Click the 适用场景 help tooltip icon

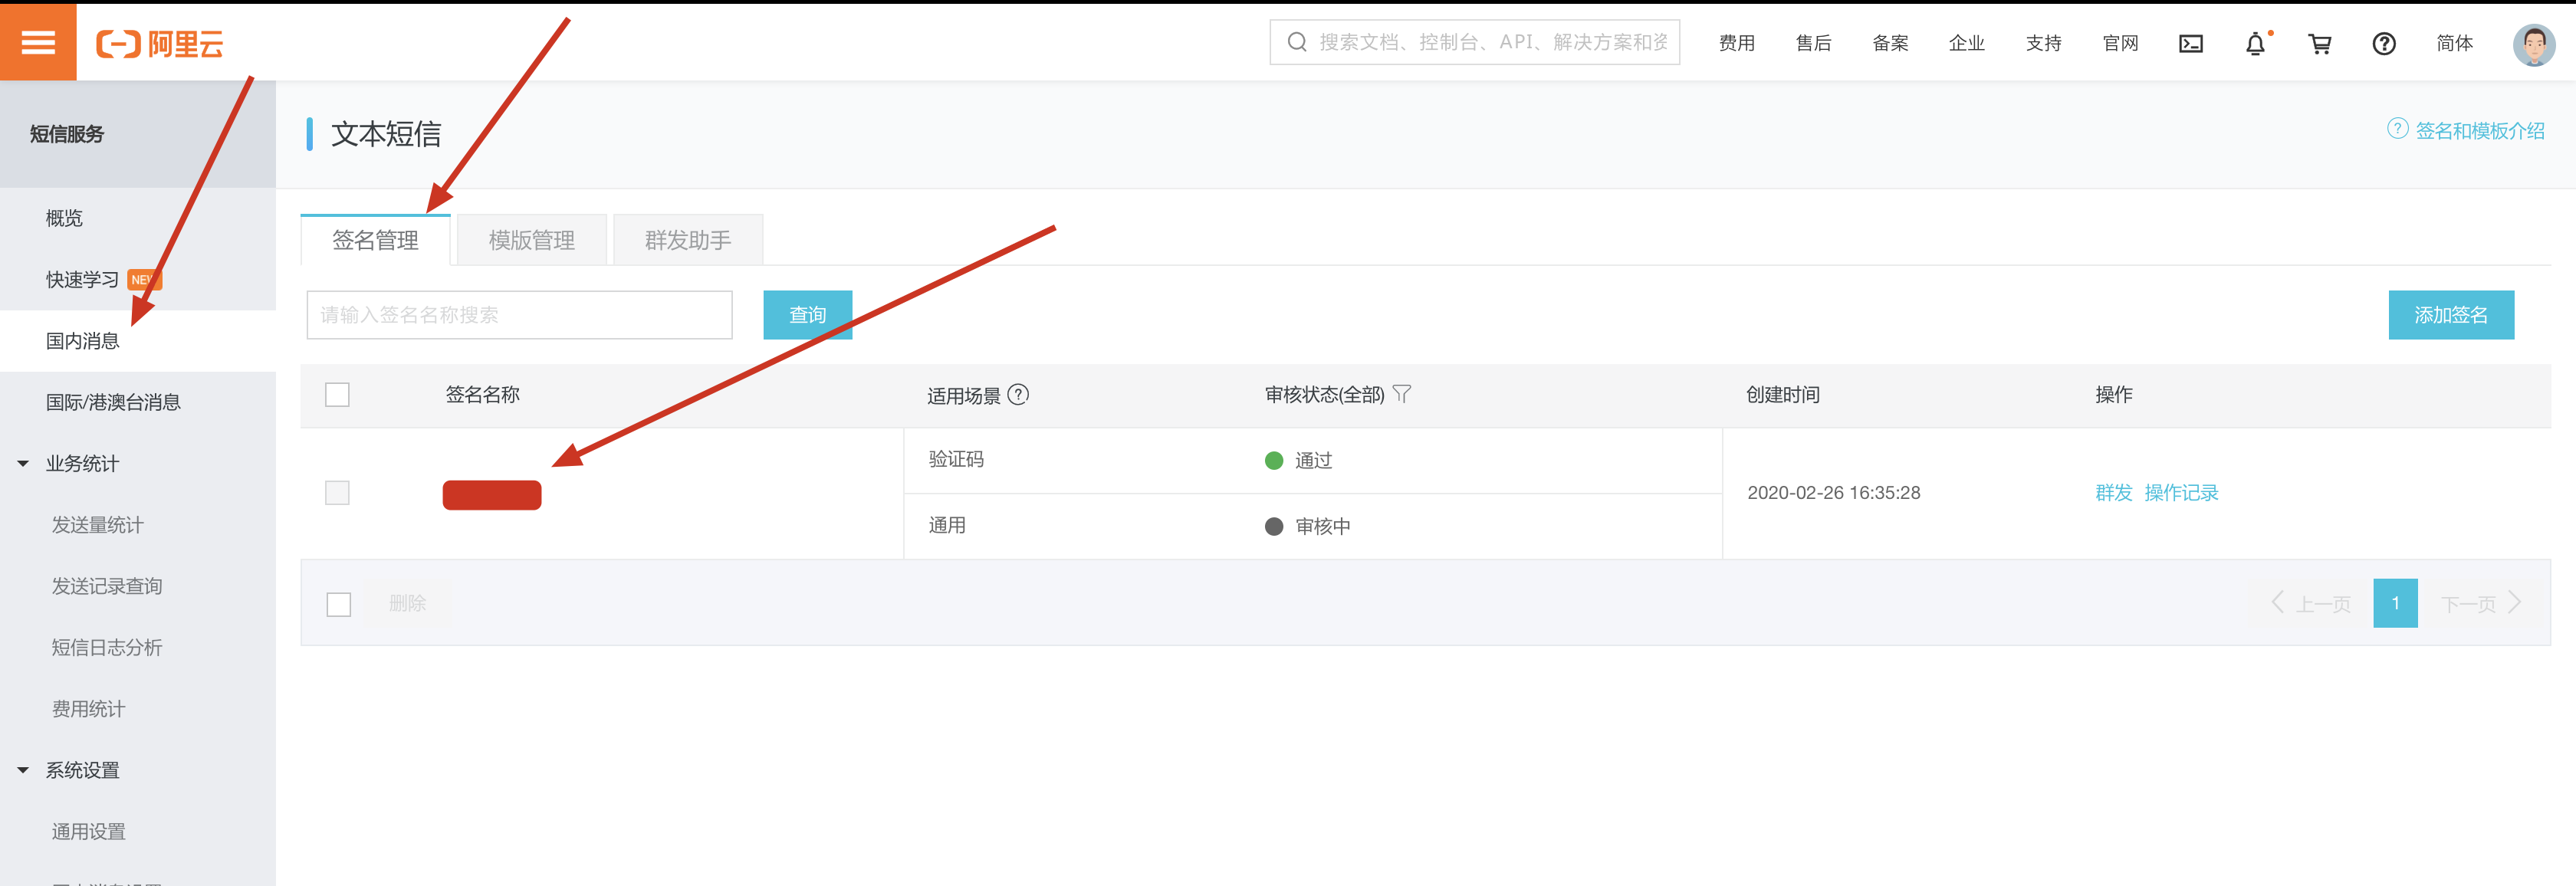point(1018,394)
